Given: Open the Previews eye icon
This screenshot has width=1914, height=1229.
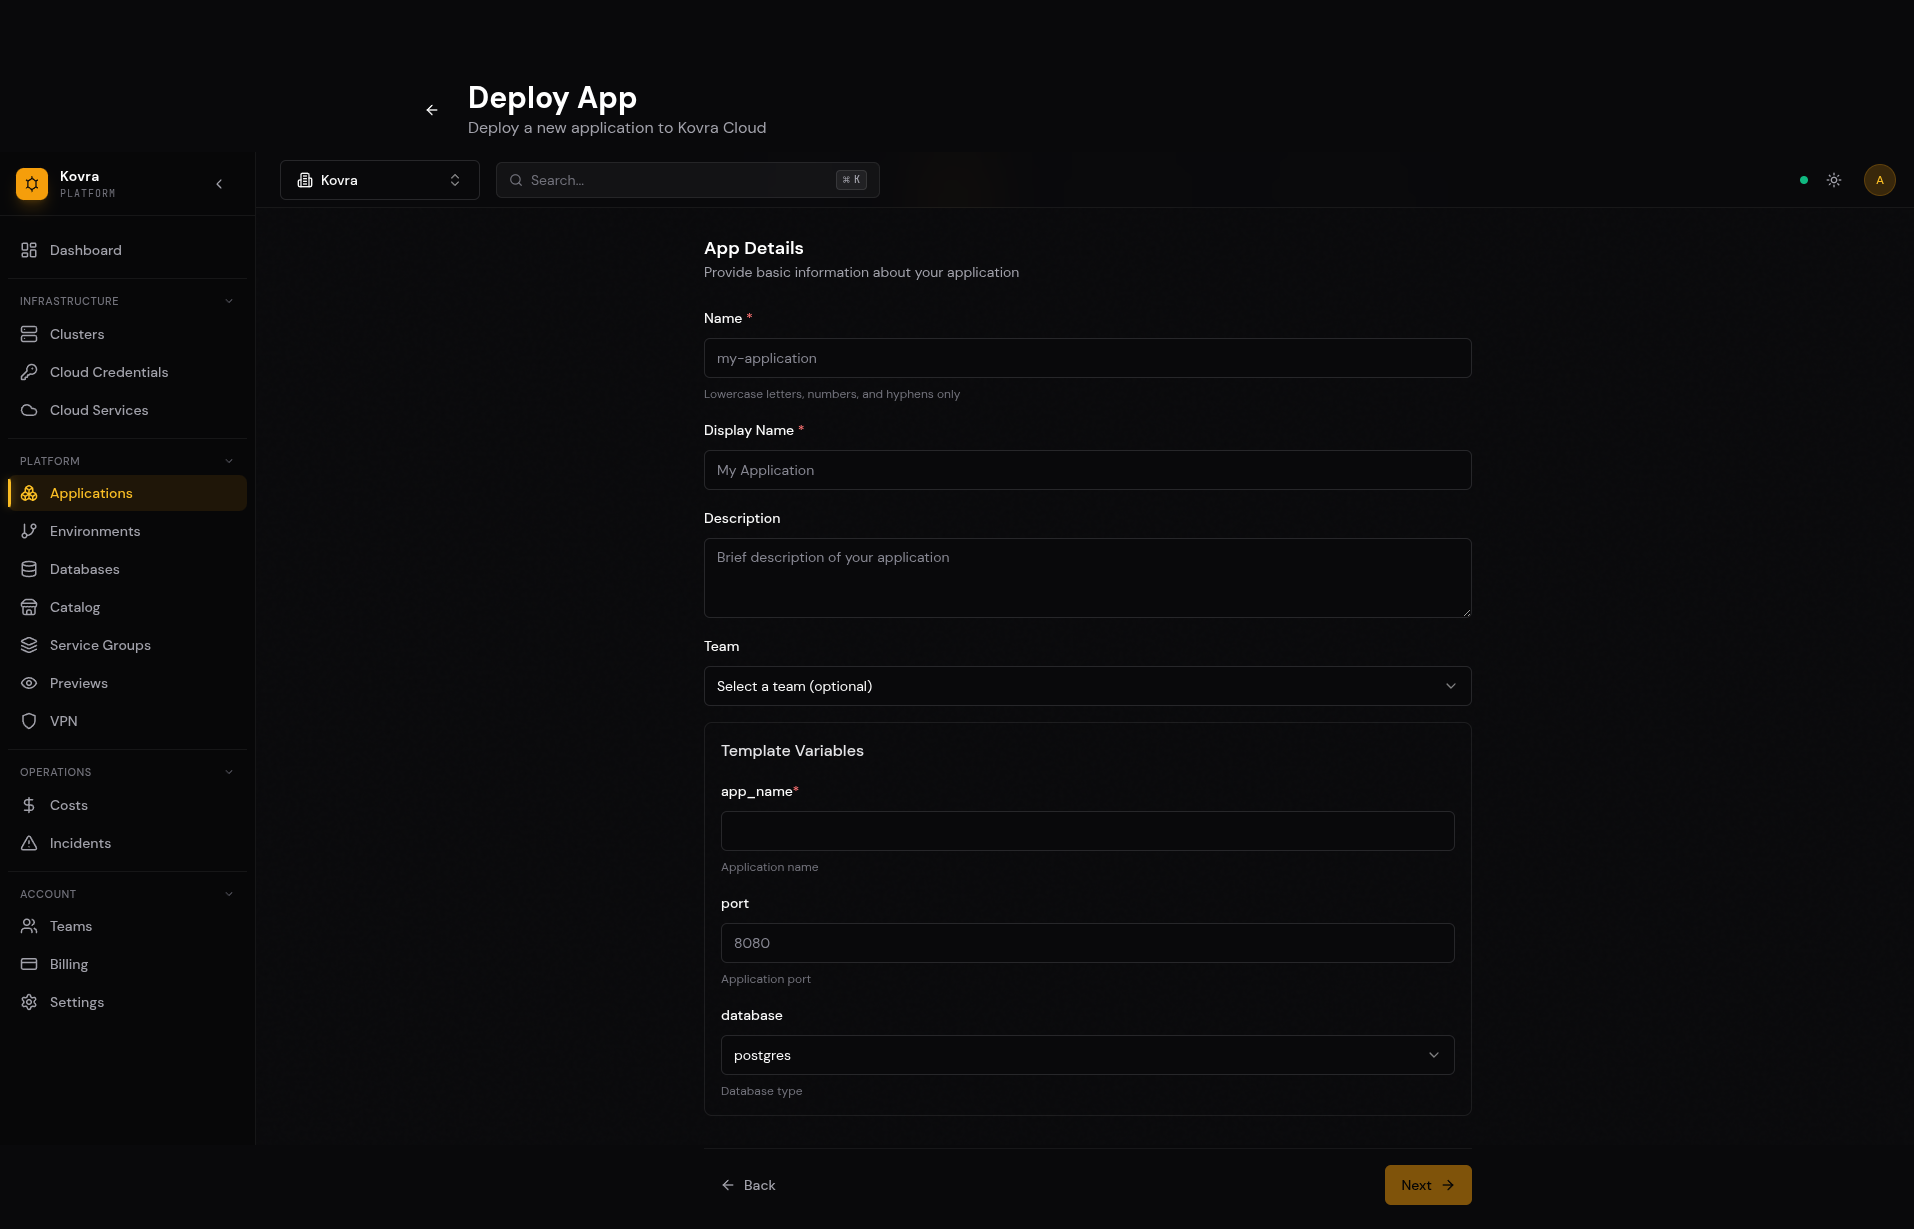Looking at the screenshot, I should tap(29, 683).
